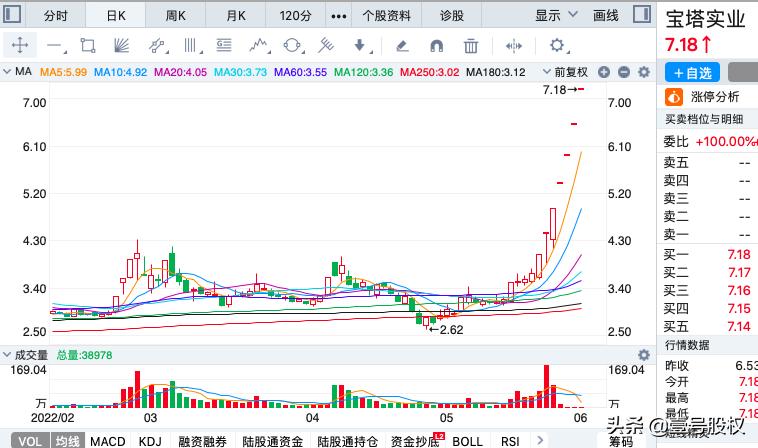This screenshot has height=448, width=758.
Task: Select 陆股通持仓 indicator tab
Action: point(347,441)
